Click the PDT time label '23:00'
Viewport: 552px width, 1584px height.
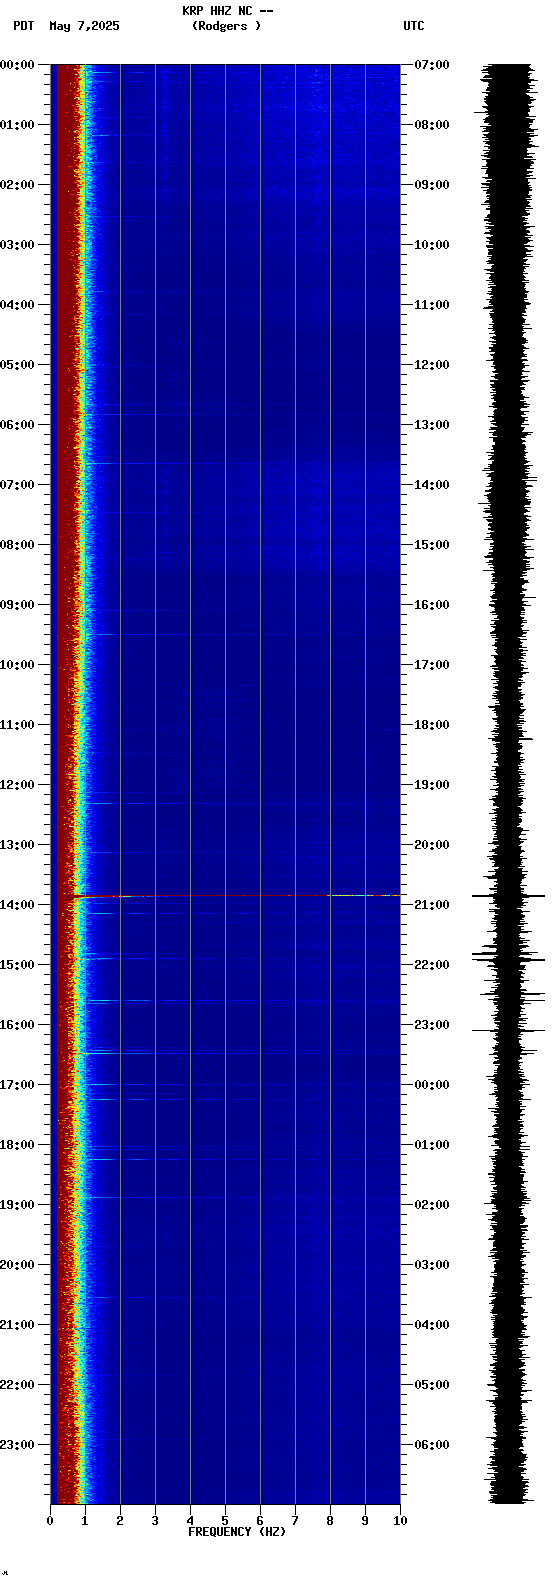(x=17, y=1445)
